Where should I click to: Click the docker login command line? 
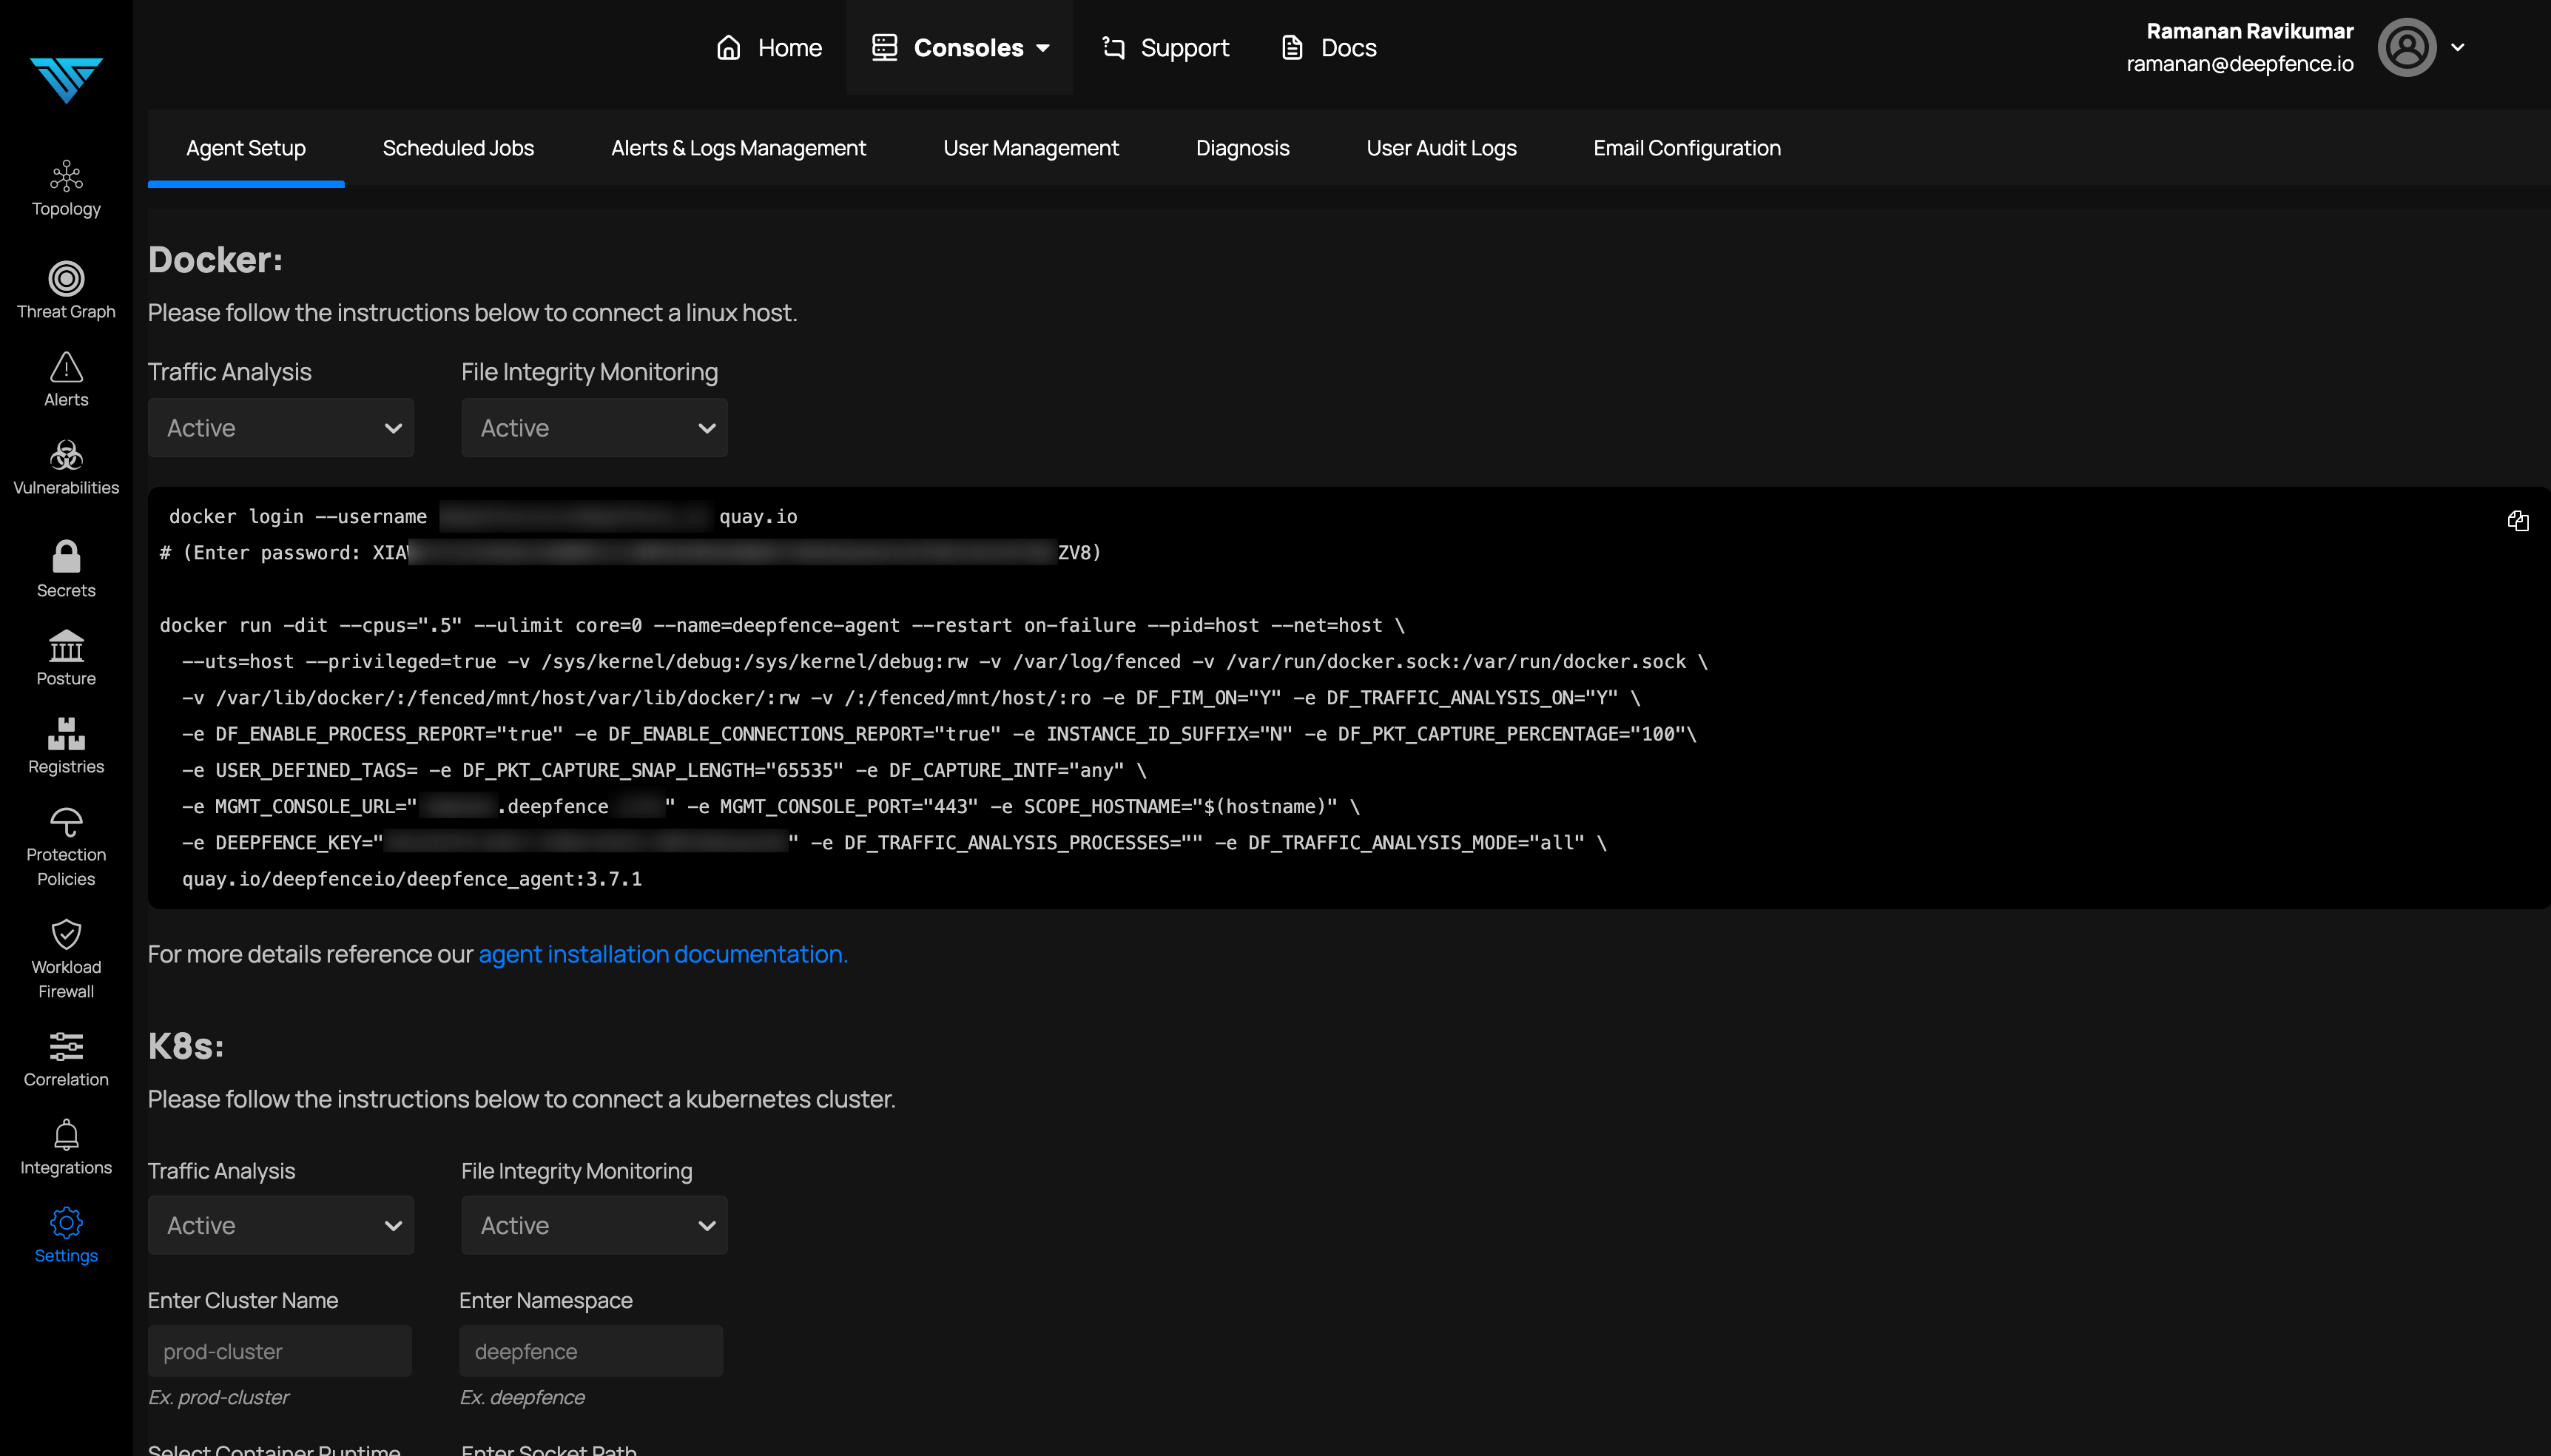pyautogui.click(x=483, y=516)
